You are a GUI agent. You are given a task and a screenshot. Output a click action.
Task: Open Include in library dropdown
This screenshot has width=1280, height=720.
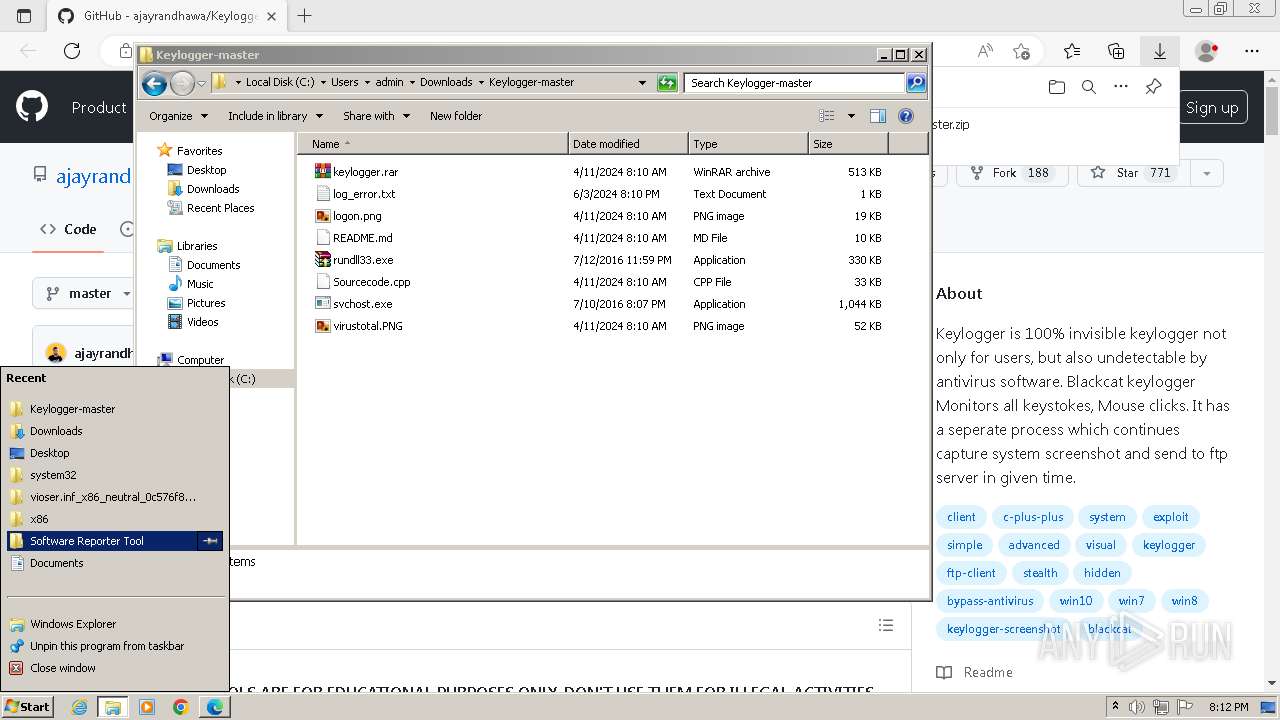275,116
